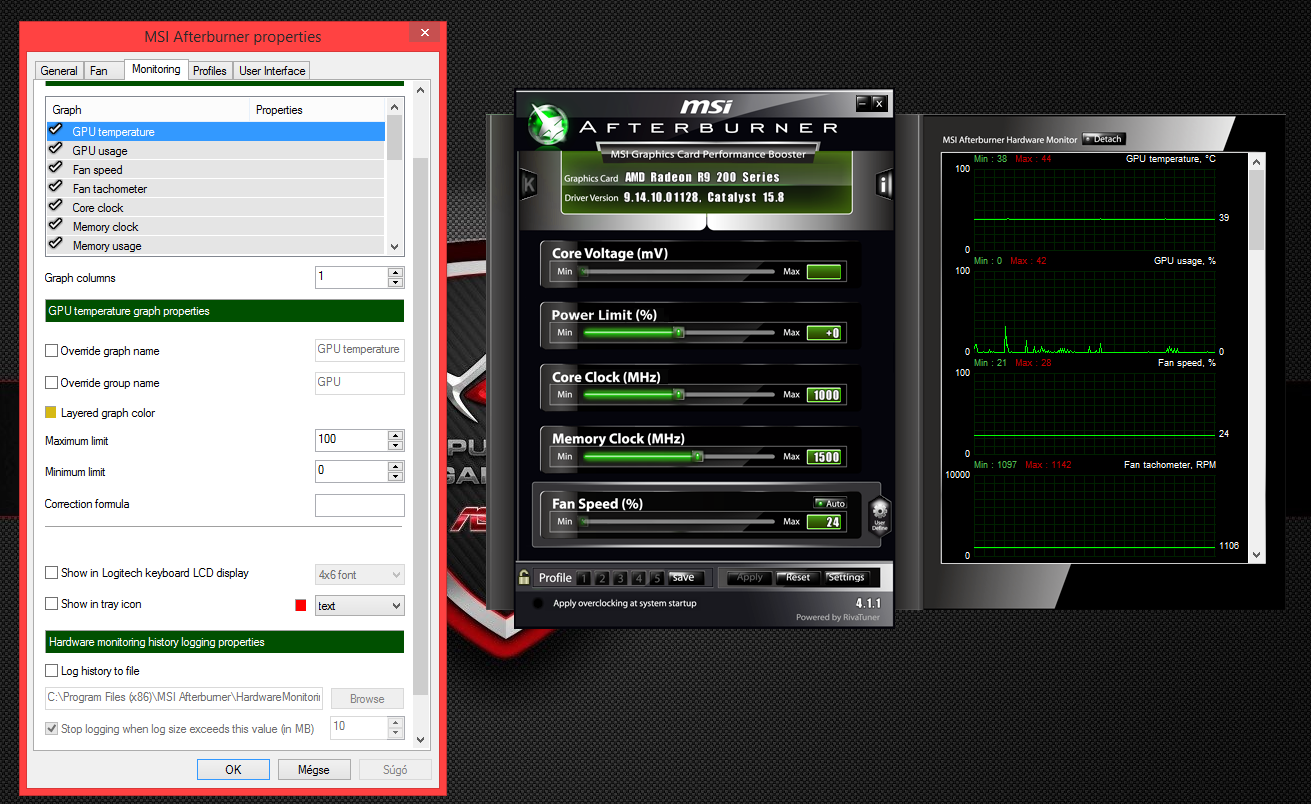Click Afterburner Reset button
The image size is (1311, 804).
pos(798,578)
